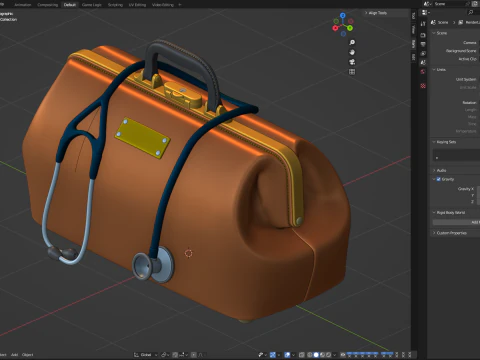Viewport: 480px width, 360px height.
Task: Open the Texture properties checker icon
Action: pyautogui.click(x=423, y=86)
